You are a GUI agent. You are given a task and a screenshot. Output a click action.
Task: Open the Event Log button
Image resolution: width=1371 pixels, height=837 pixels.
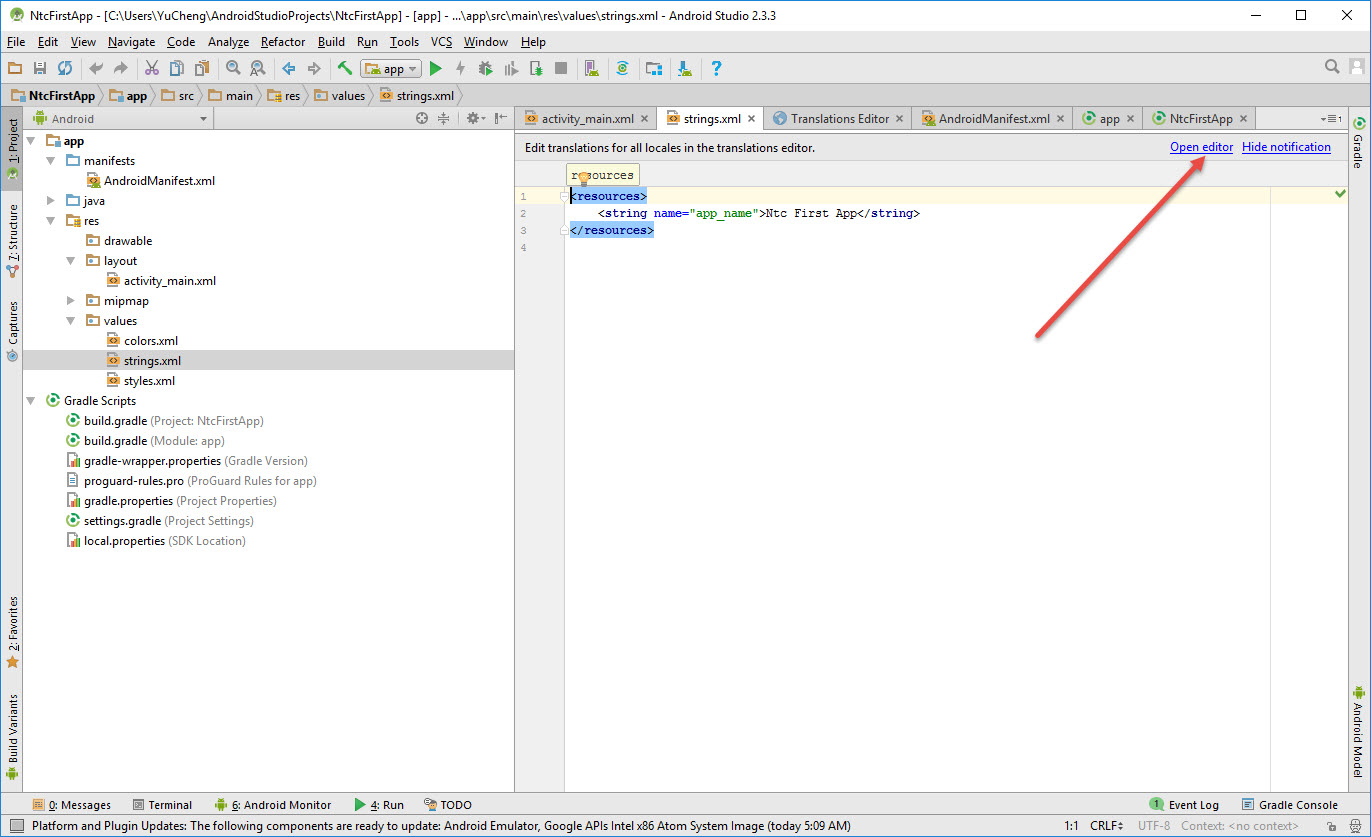click(x=1184, y=804)
